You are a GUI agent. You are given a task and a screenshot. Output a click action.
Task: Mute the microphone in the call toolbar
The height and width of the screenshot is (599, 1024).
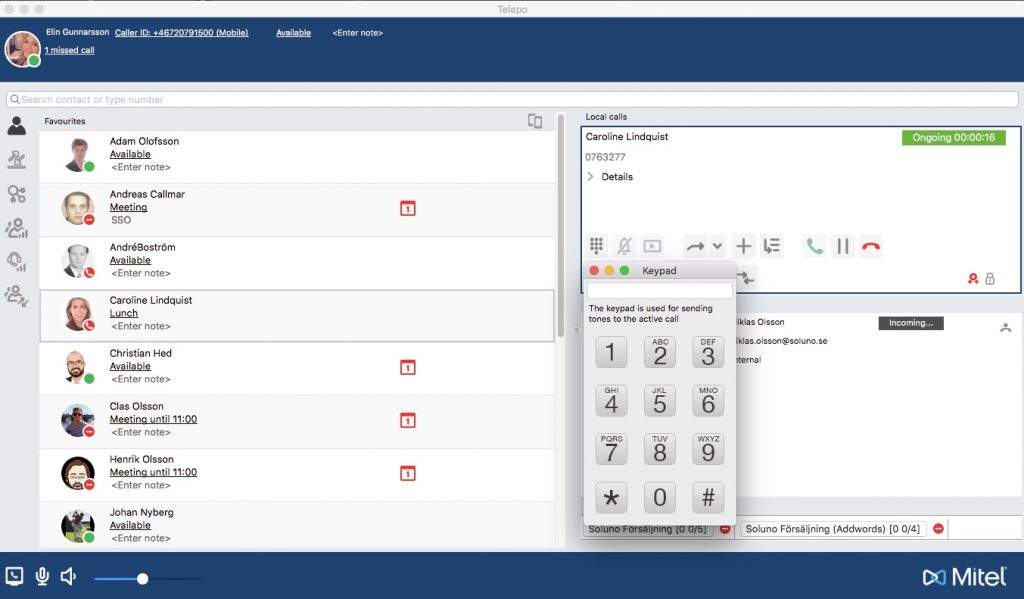click(x=624, y=246)
